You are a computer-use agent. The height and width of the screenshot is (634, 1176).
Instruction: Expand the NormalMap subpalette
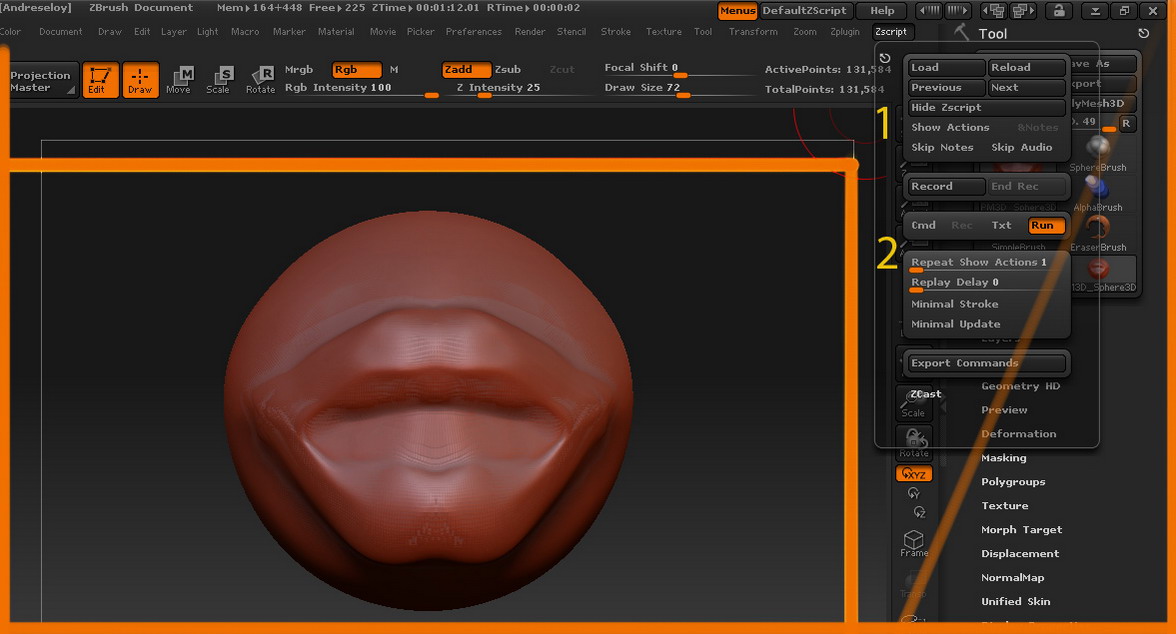tap(1012, 578)
